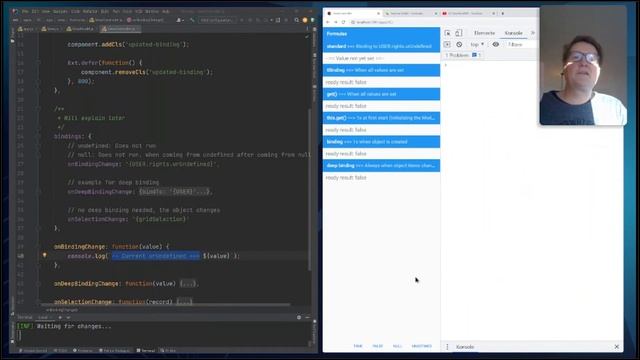Click 'Binding >>> When all values are set' row
Viewport: 640px width, 360px height.
coord(381,70)
